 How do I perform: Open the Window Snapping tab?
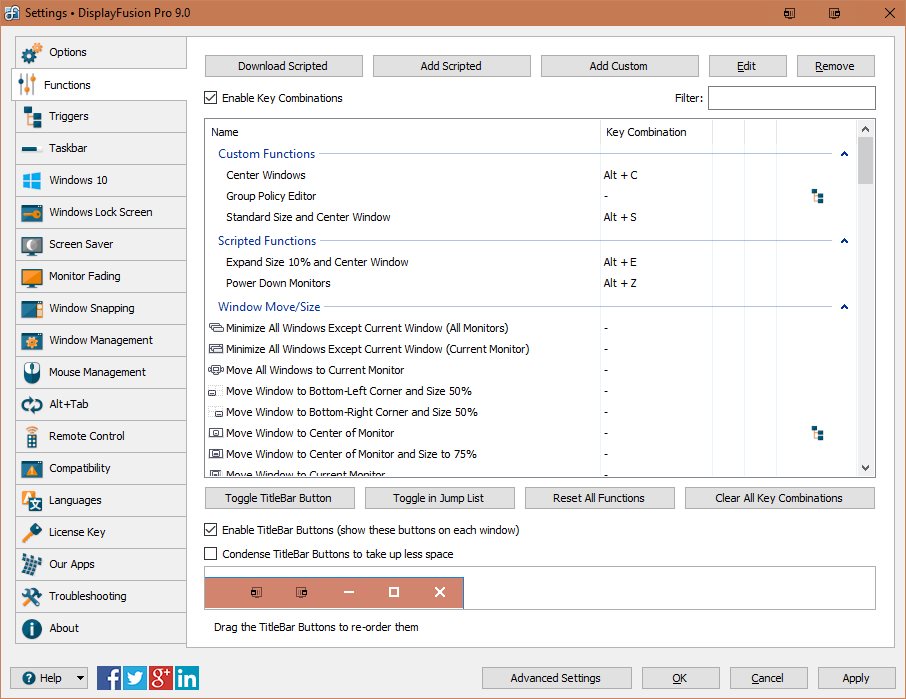click(x=91, y=308)
